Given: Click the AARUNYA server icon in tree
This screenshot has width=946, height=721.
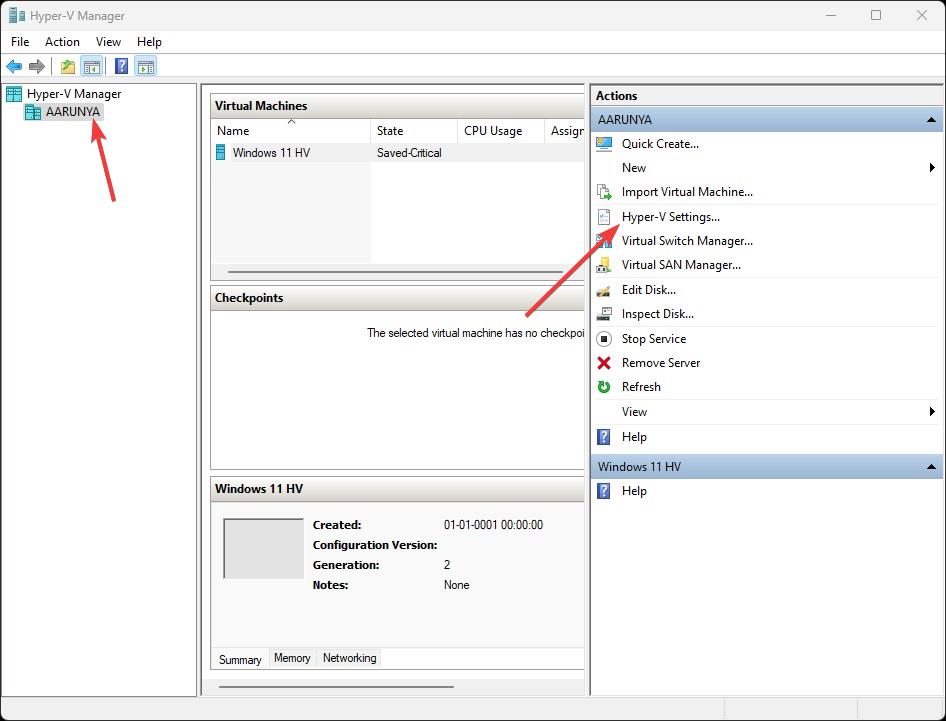Looking at the screenshot, I should (33, 112).
